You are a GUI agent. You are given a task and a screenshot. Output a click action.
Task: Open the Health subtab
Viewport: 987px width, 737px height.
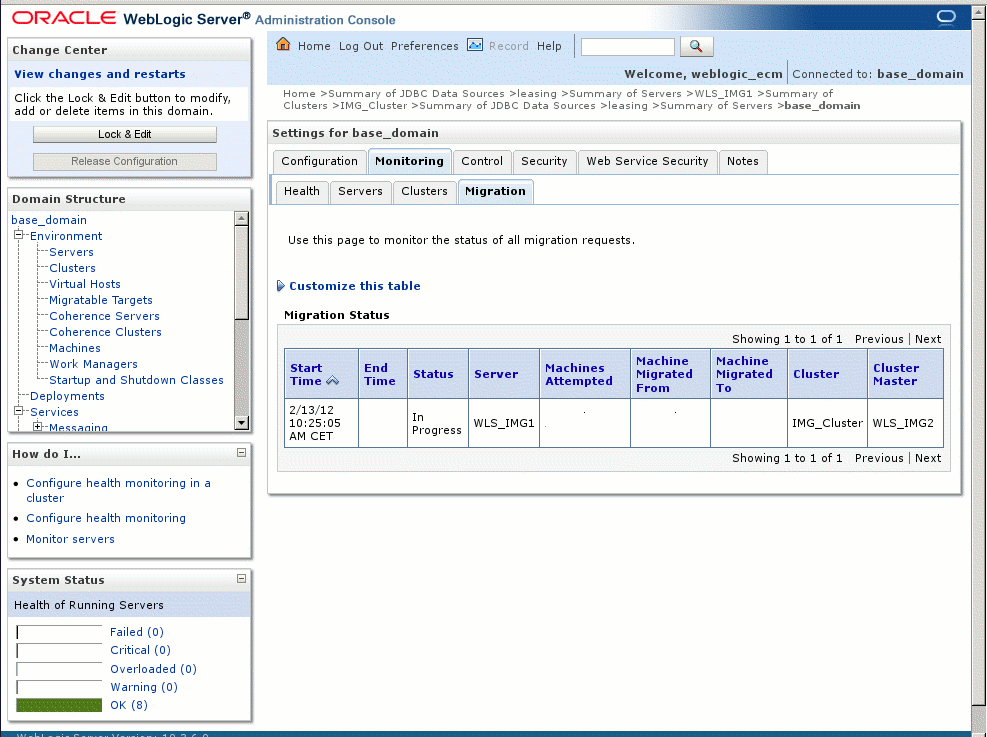click(x=301, y=191)
